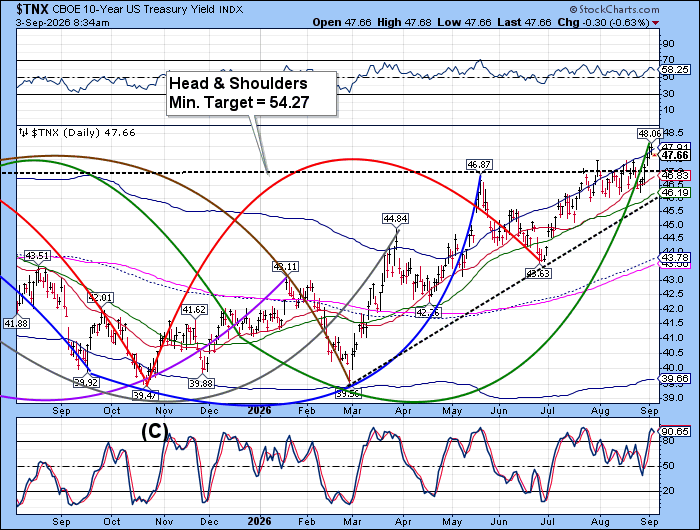Click the 48.06 peak price label
This screenshot has height=530, width=700.
coord(650,133)
